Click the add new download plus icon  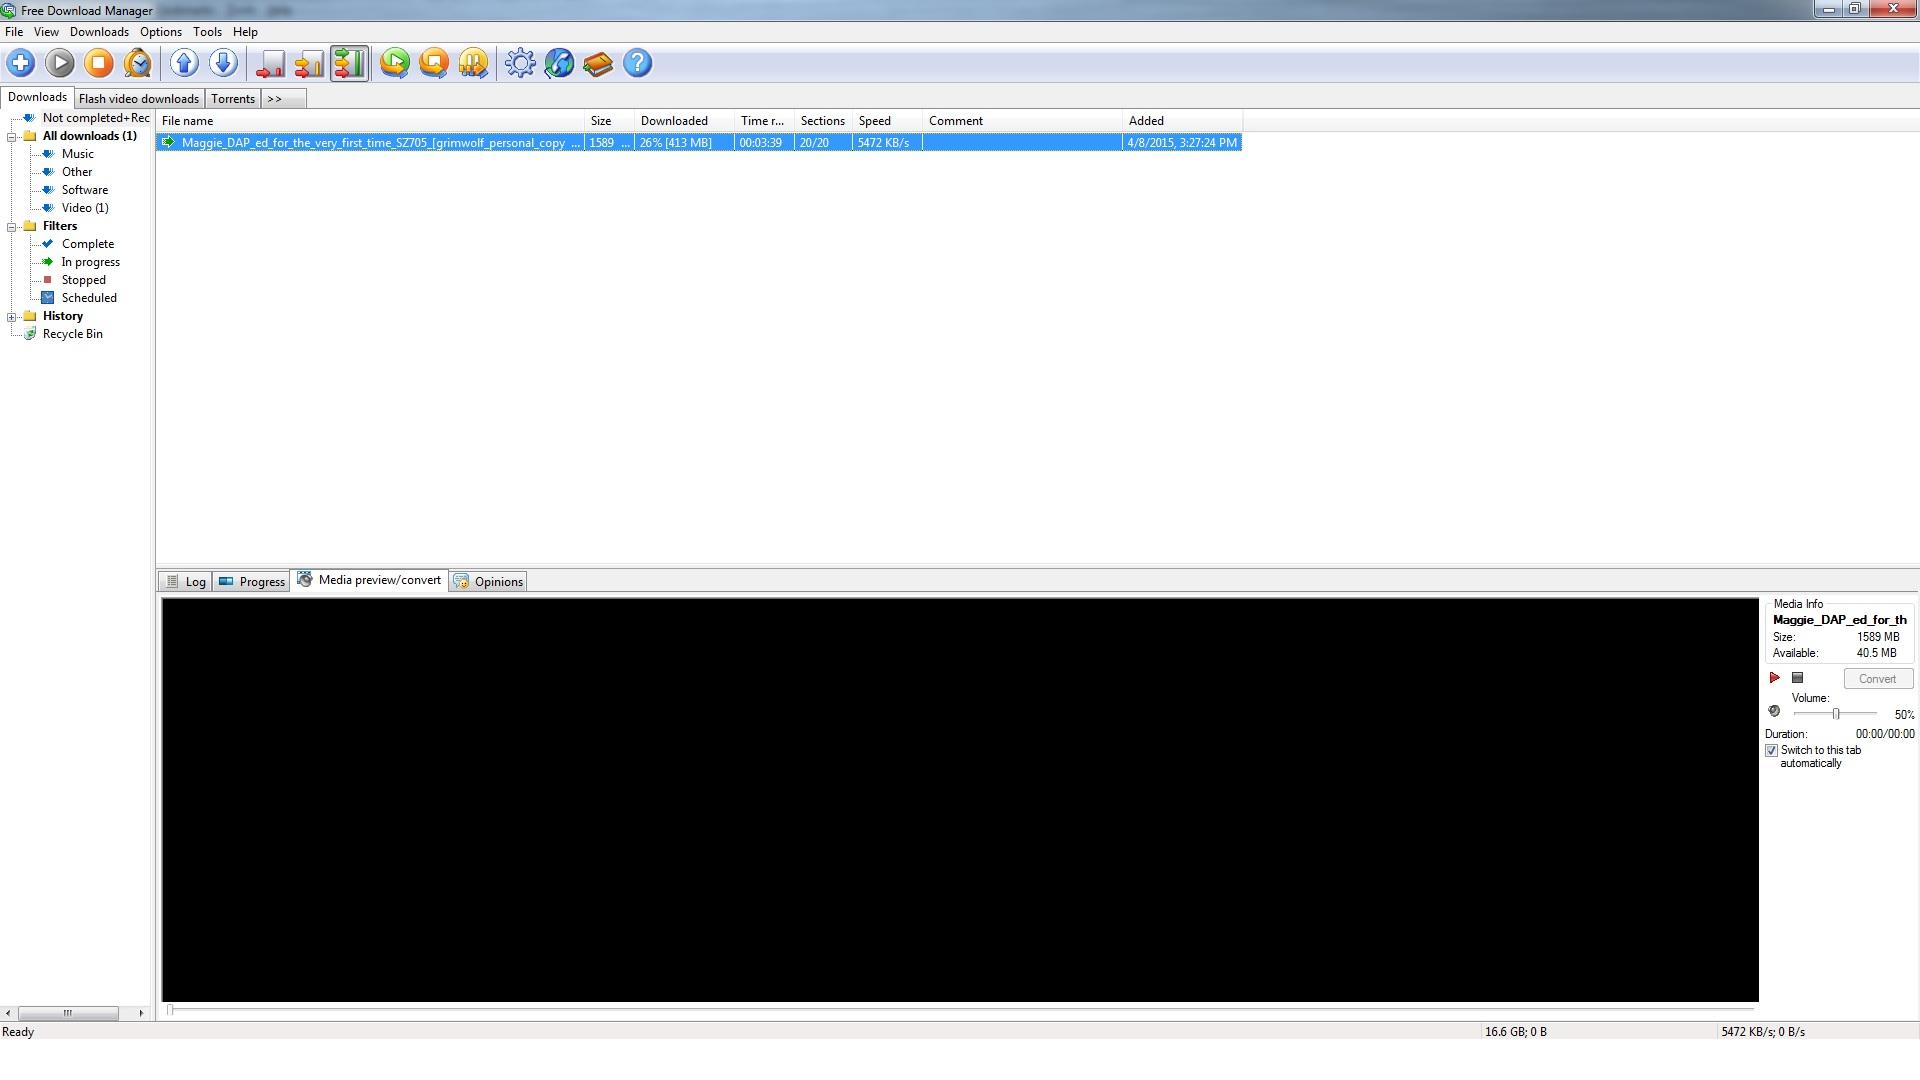pyautogui.click(x=21, y=64)
